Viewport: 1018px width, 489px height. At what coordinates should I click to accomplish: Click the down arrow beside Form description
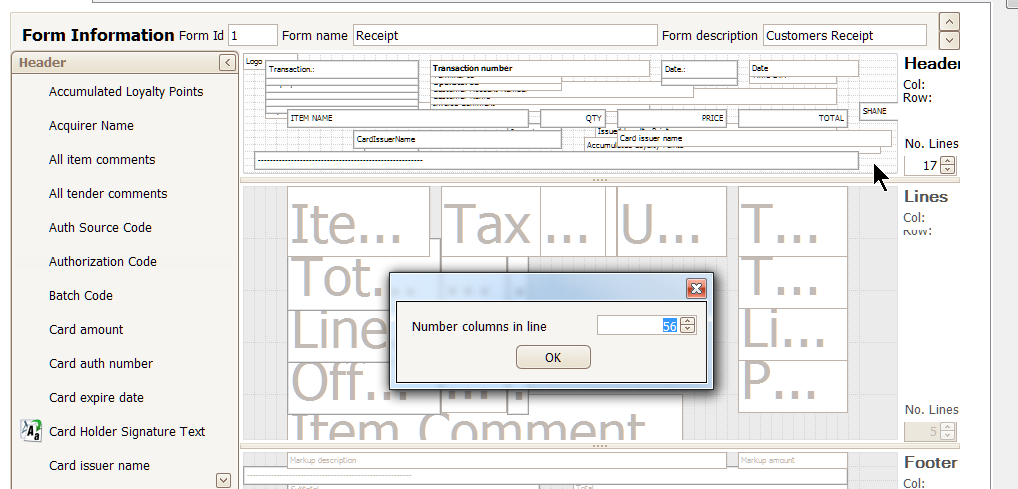(950, 40)
